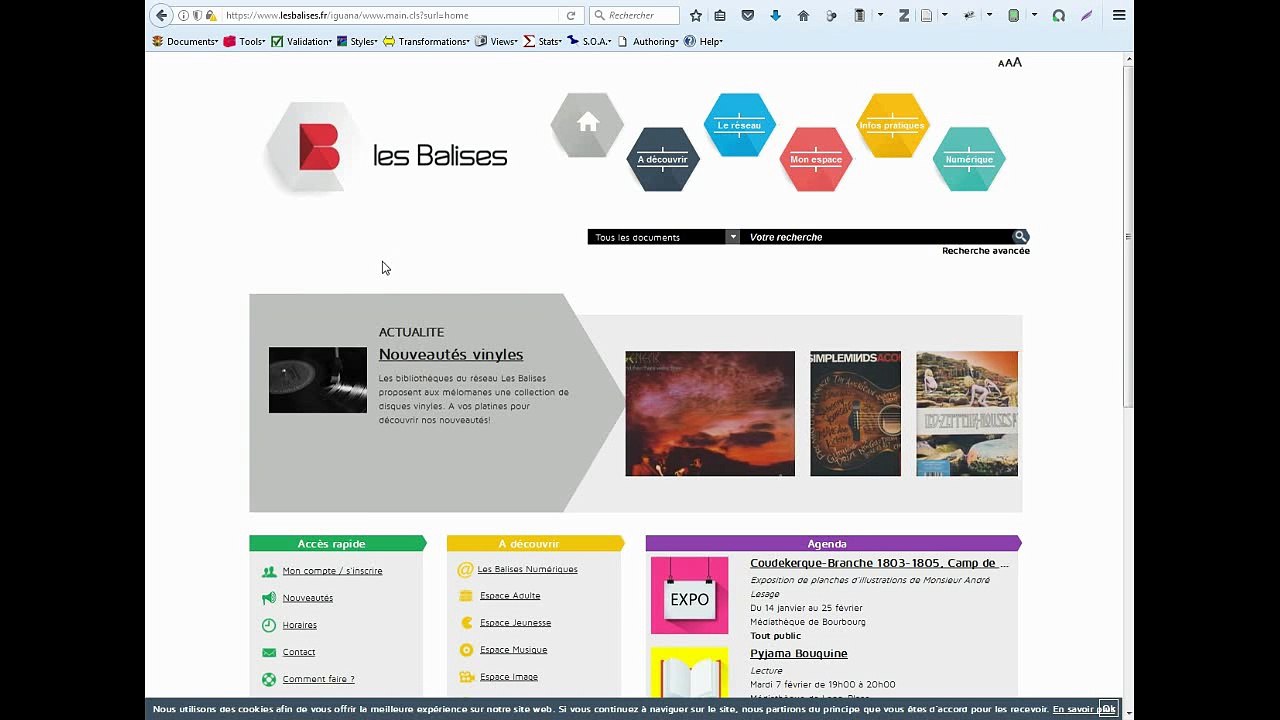This screenshot has width=1280, height=720.
Task: Click the envelope icon beside Contact
Action: click(269, 652)
